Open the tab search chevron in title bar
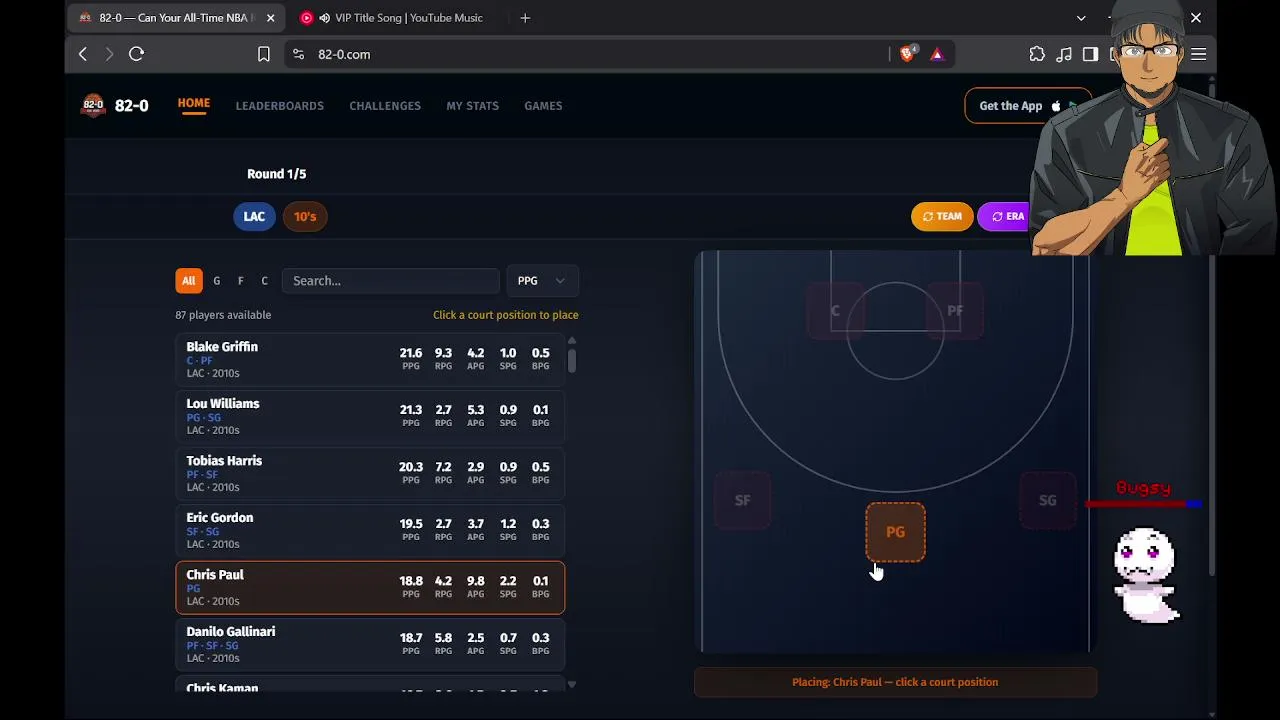 click(1081, 18)
